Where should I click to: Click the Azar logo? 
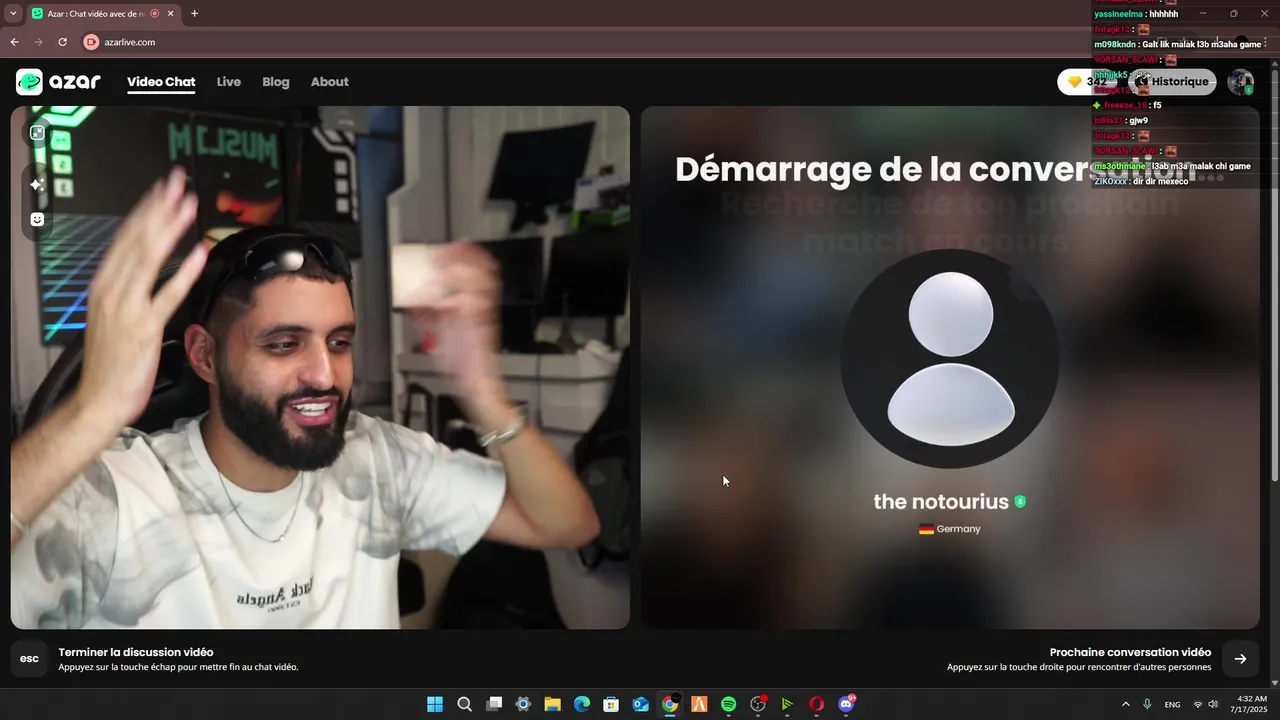pos(58,82)
